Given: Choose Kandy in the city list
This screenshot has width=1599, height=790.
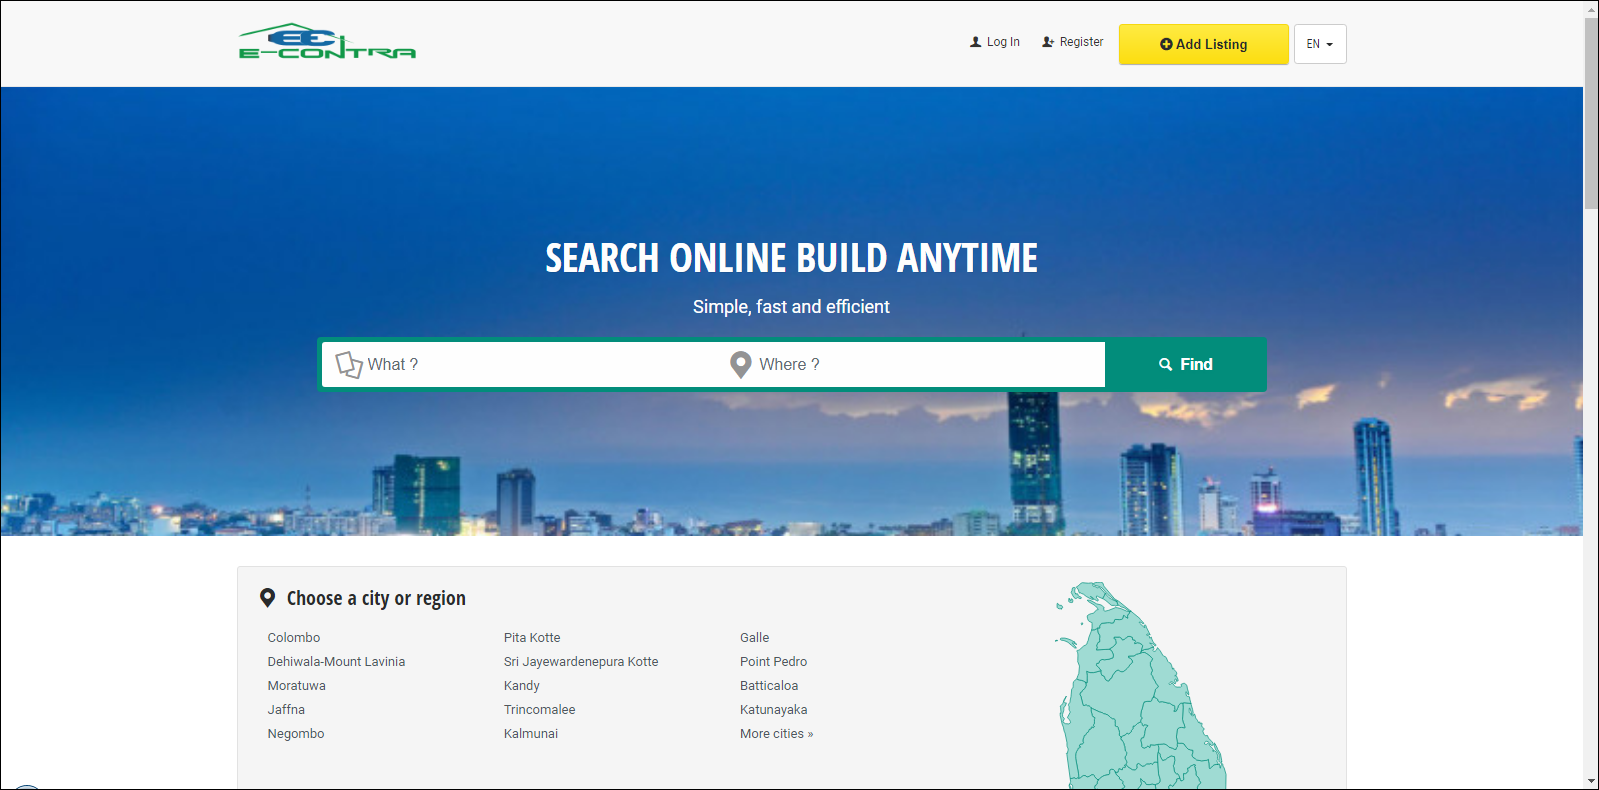Looking at the screenshot, I should (x=521, y=686).
